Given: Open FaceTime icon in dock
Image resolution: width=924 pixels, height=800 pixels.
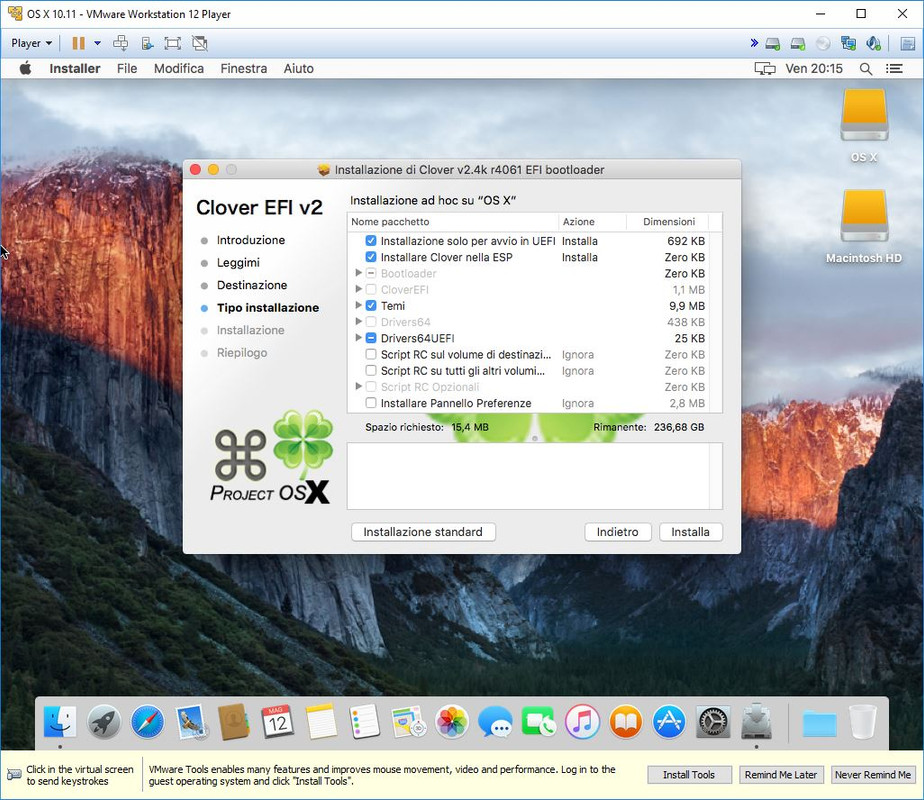Looking at the screenshot, I should pos(539,721).
